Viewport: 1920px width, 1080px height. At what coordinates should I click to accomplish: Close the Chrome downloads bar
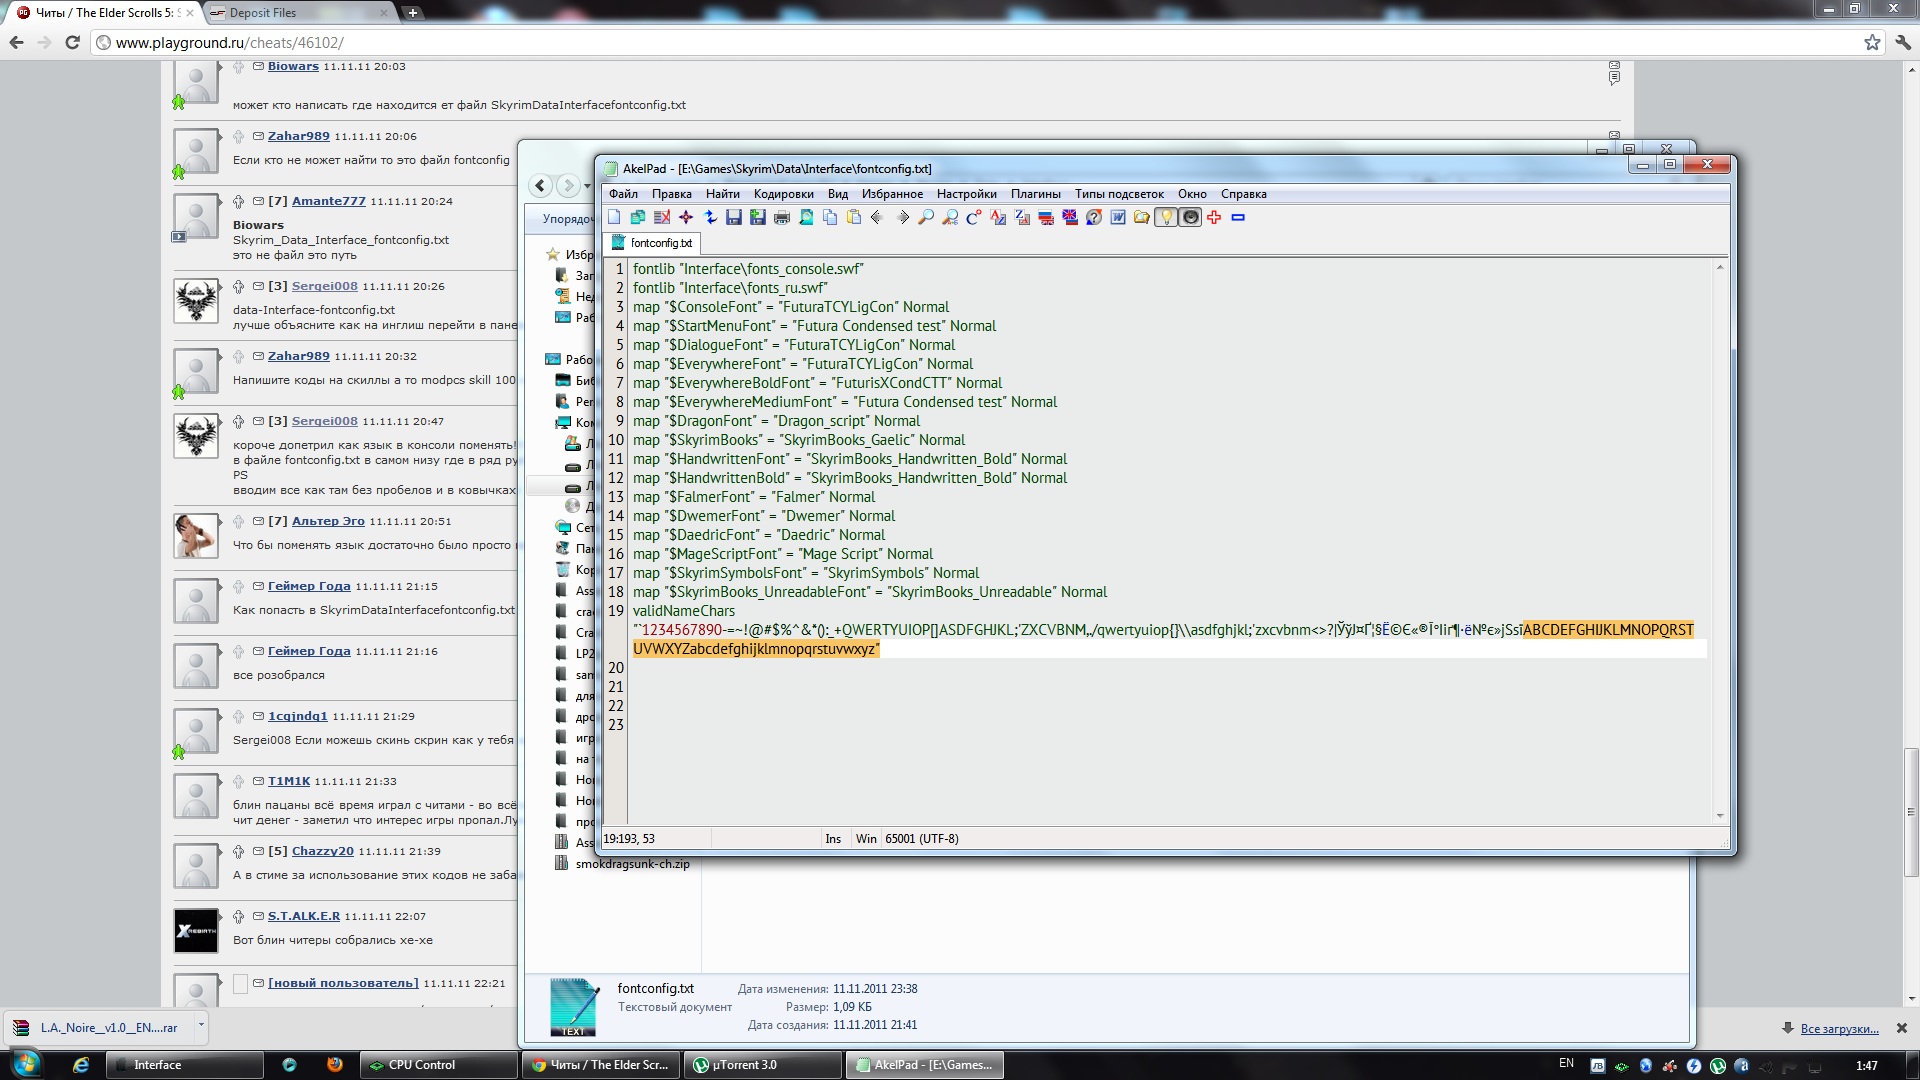1901,1028
